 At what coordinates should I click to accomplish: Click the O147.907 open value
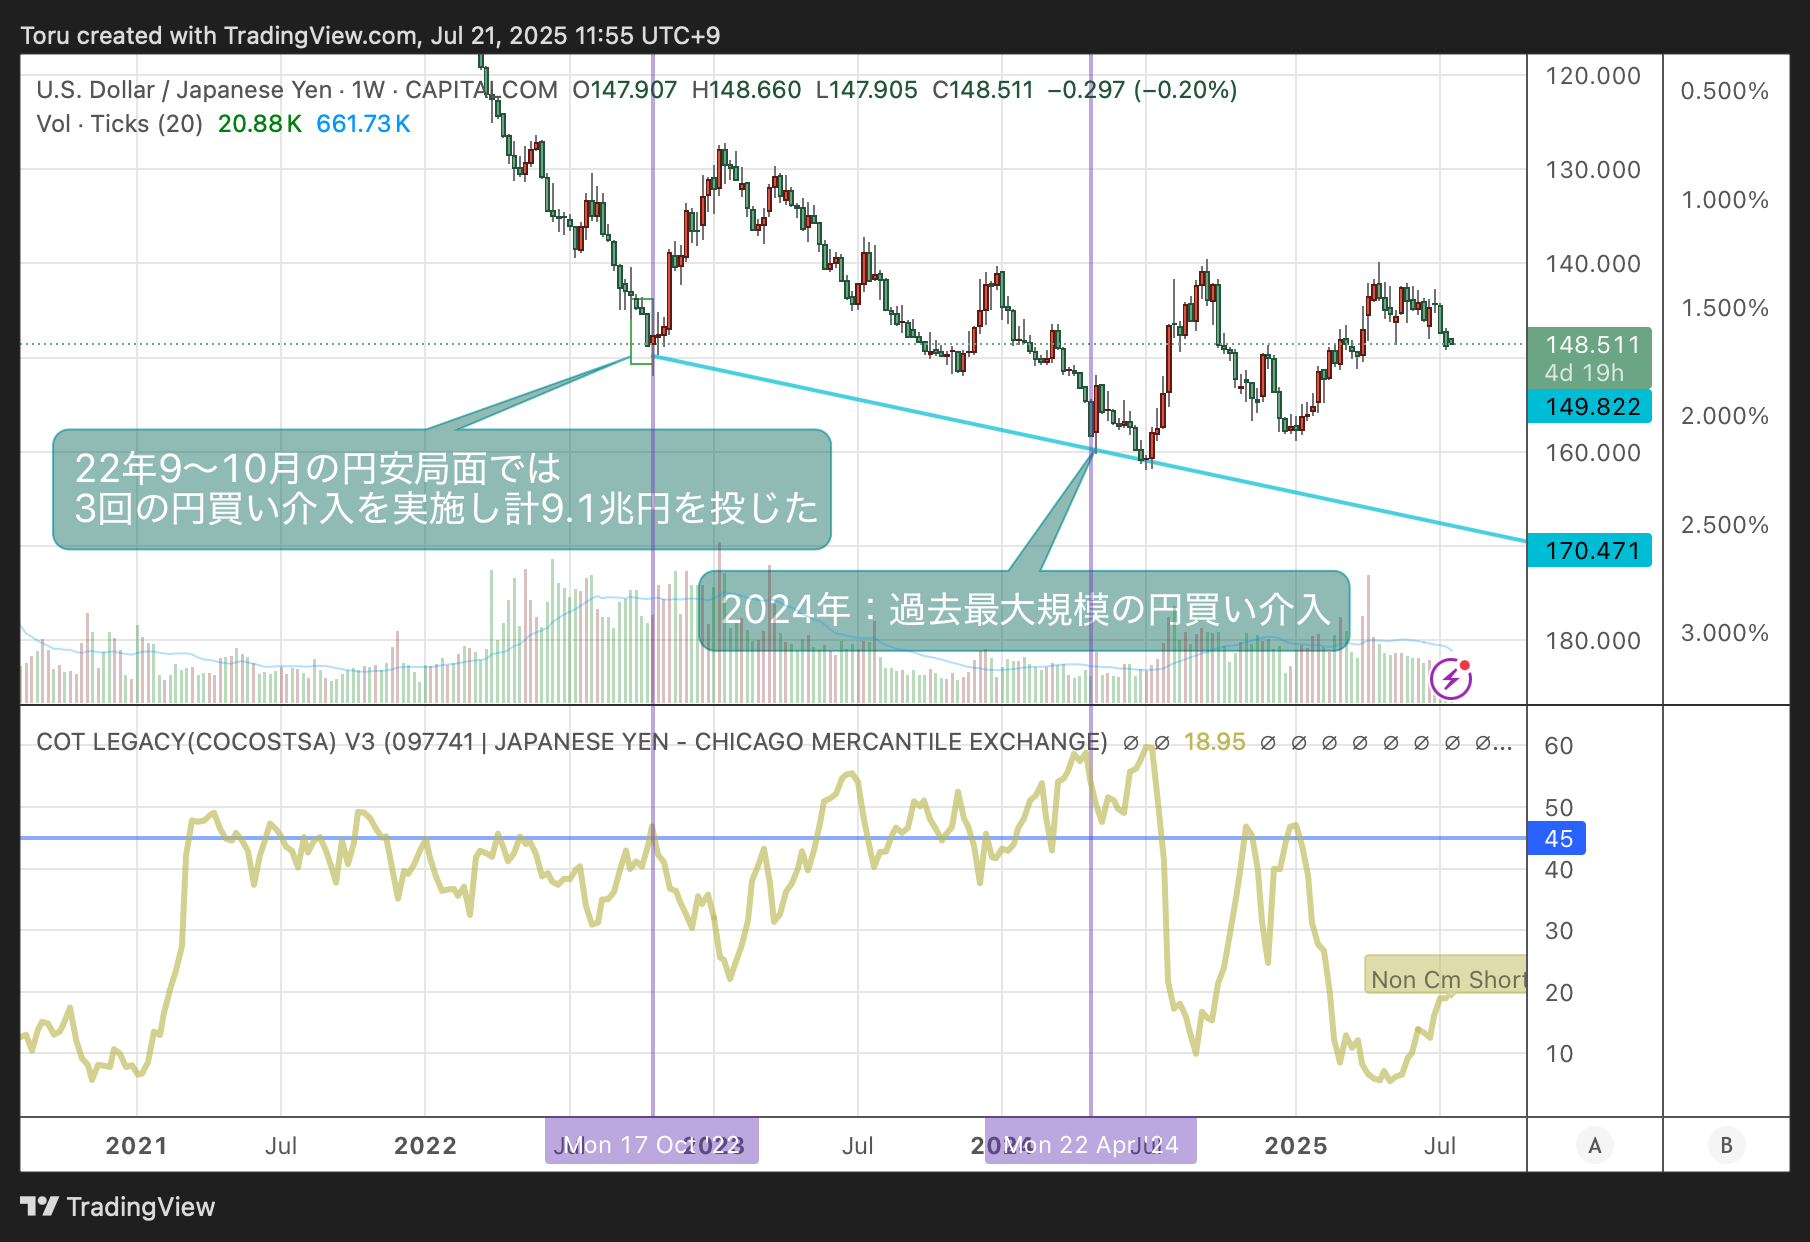(624, 90)
